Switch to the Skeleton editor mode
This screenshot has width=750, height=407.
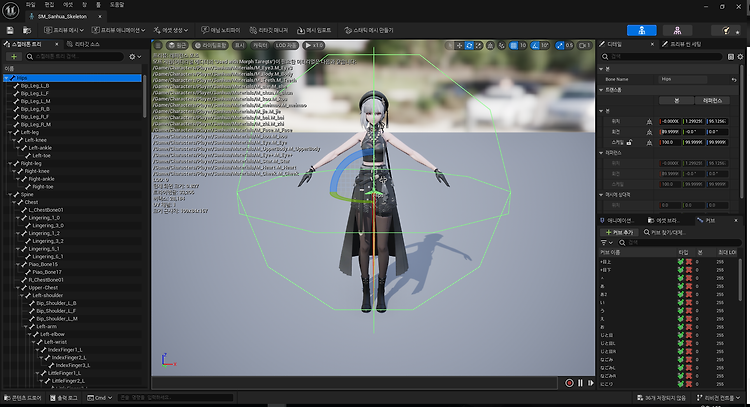[x=642, y=30]
